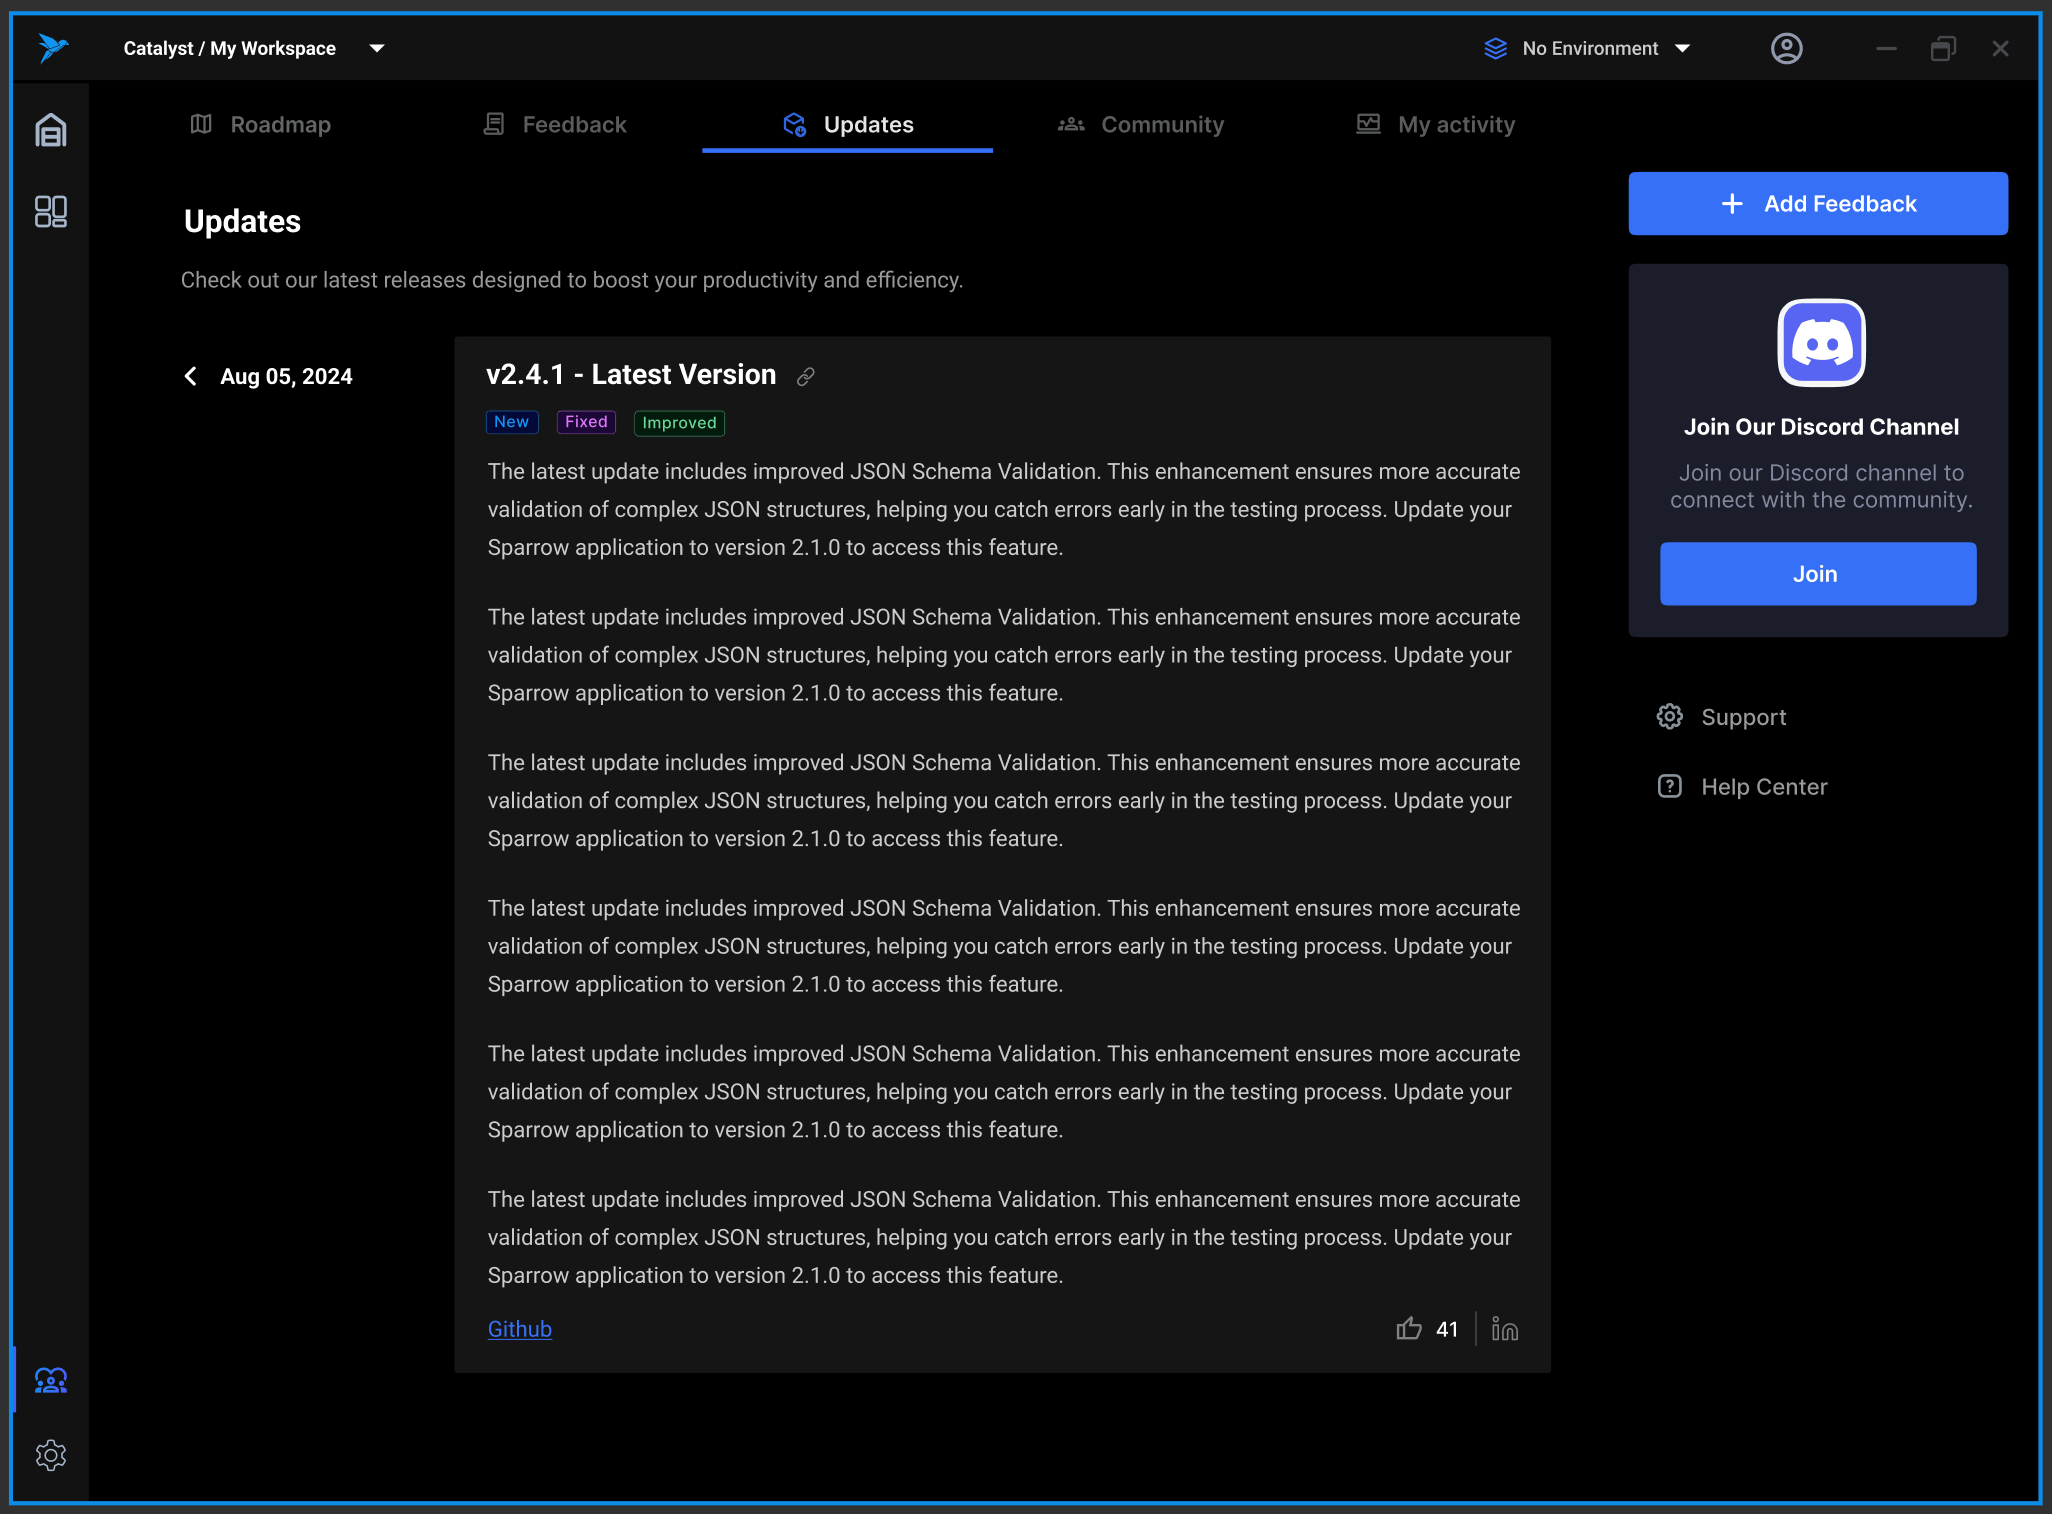Viewport: 2052px width, 1514px height.
Task: Click the Join Discord button
Action: tap(1818, 574)
